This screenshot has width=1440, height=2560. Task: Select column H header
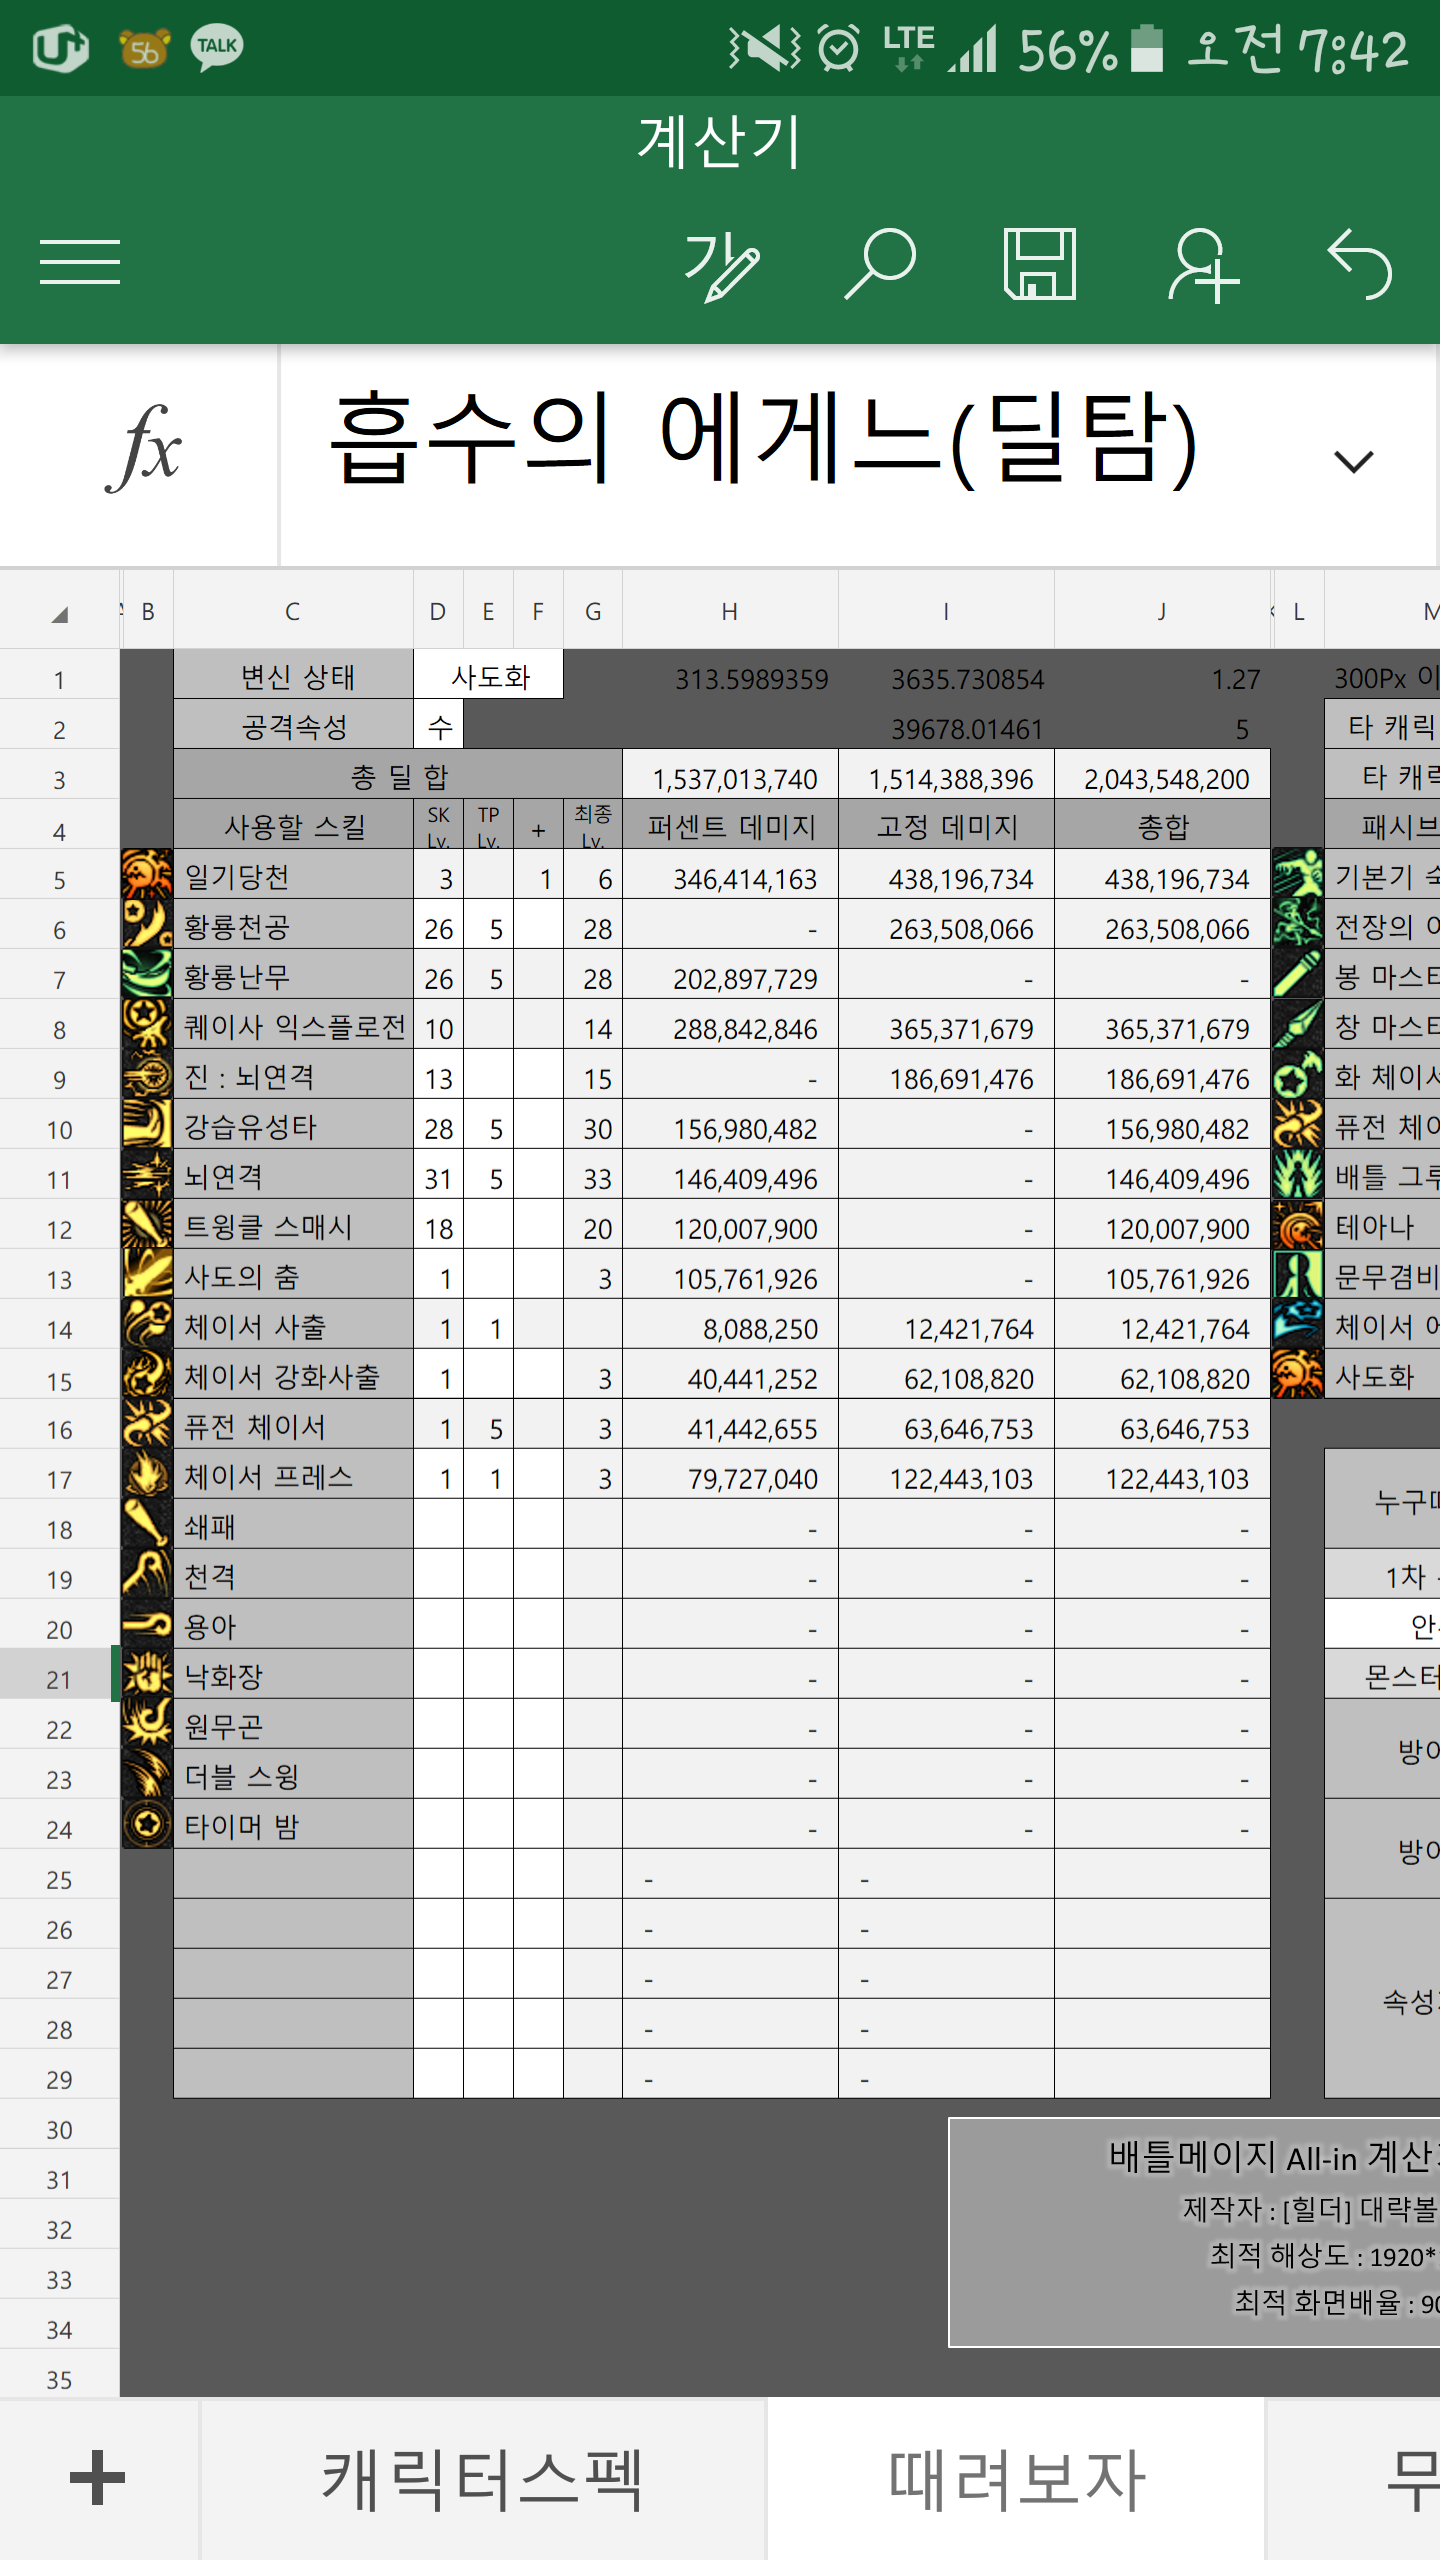pos(730,612)
